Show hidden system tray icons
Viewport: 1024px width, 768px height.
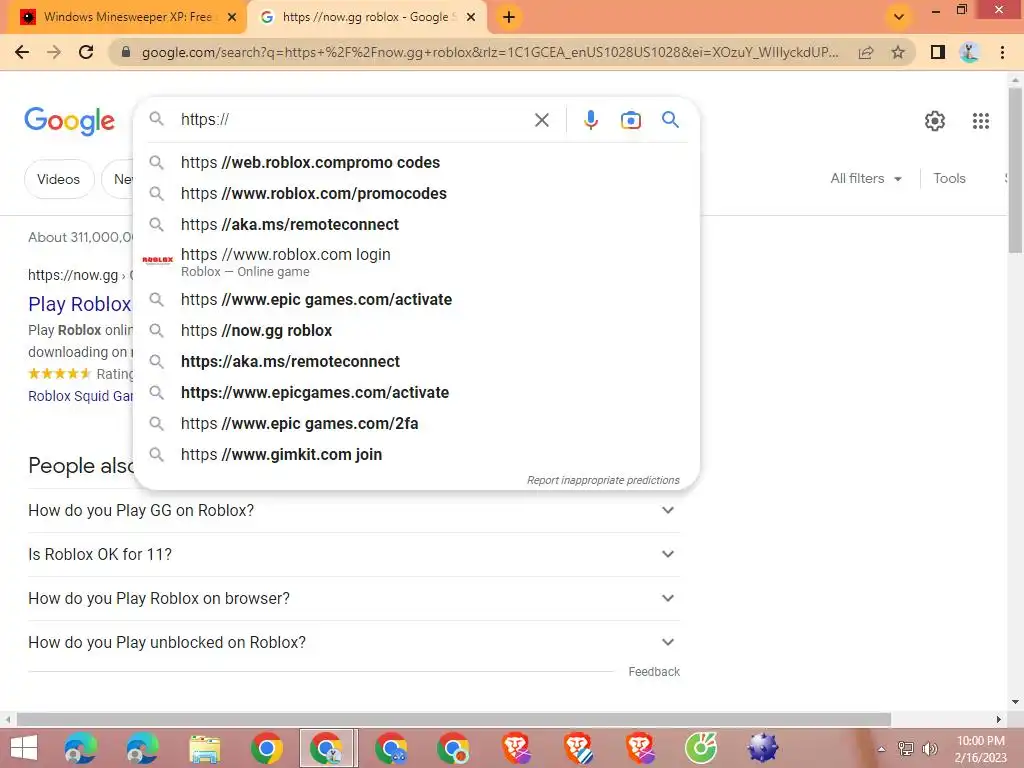point(882,749)
